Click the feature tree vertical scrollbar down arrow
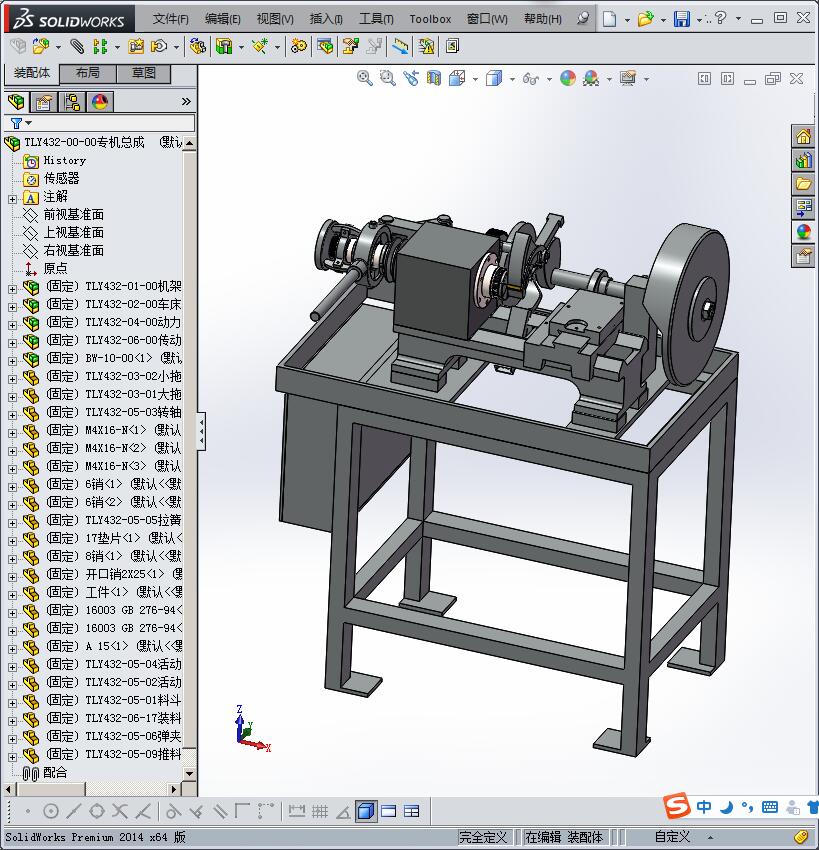819x850 pixels. pos(189,774)
